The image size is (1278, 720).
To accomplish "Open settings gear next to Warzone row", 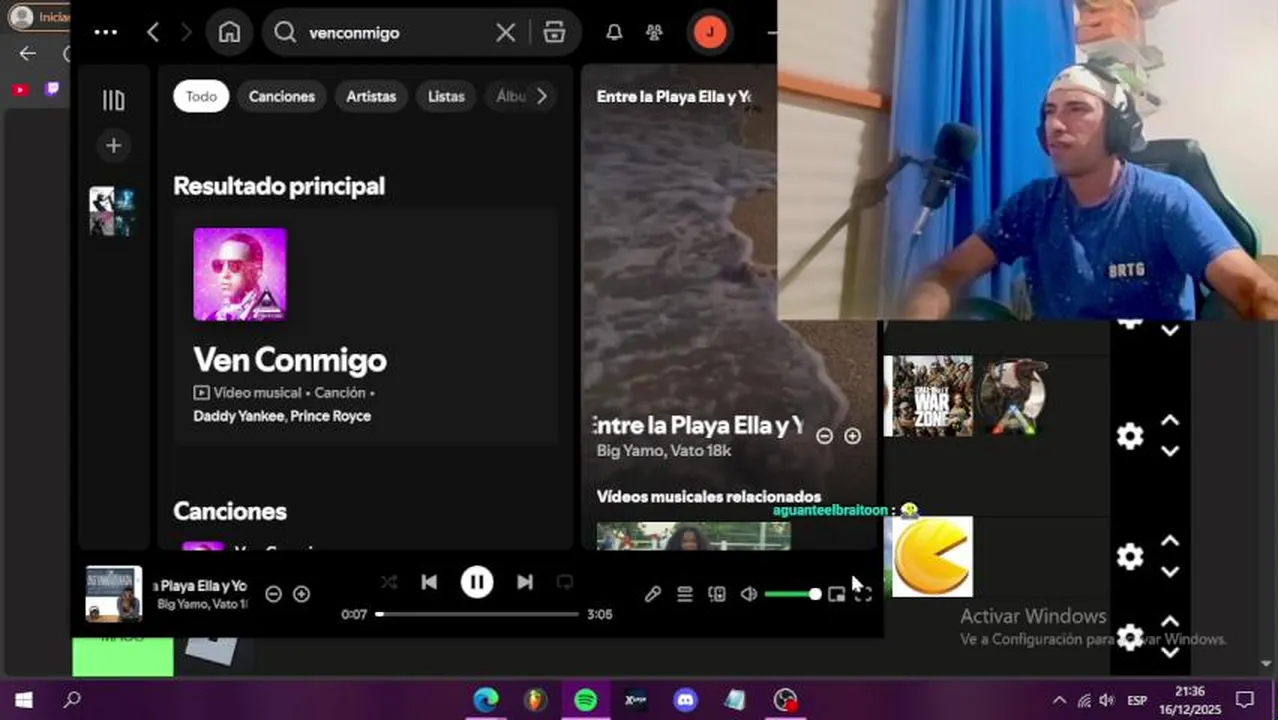I will pos(1130,436).
